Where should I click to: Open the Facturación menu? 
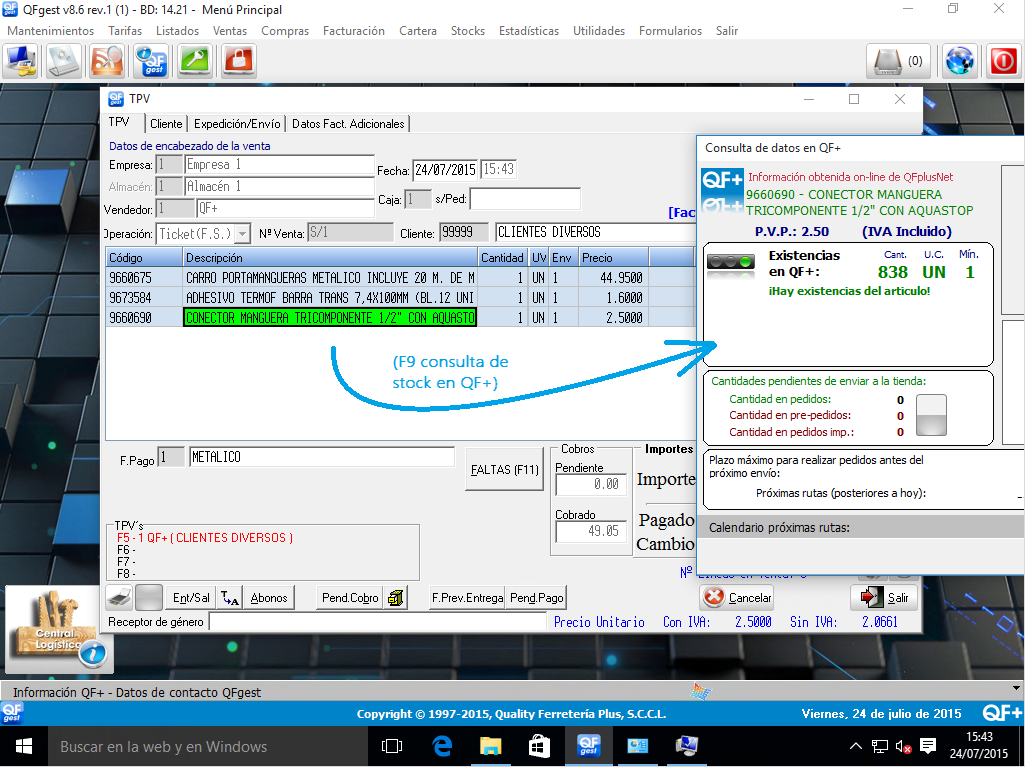tap(354, 31)
